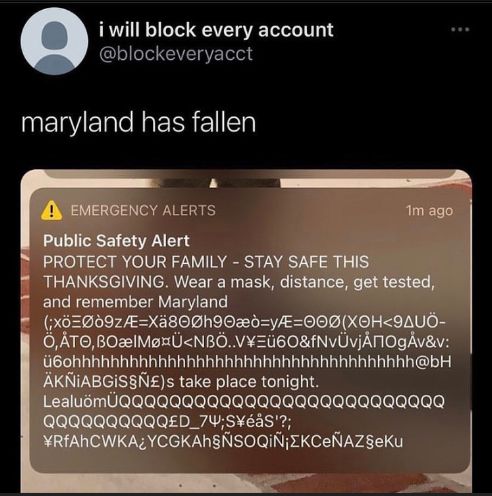
Task: Open the attached emergency alert screenshot
Action: click(x=246, y=331)
